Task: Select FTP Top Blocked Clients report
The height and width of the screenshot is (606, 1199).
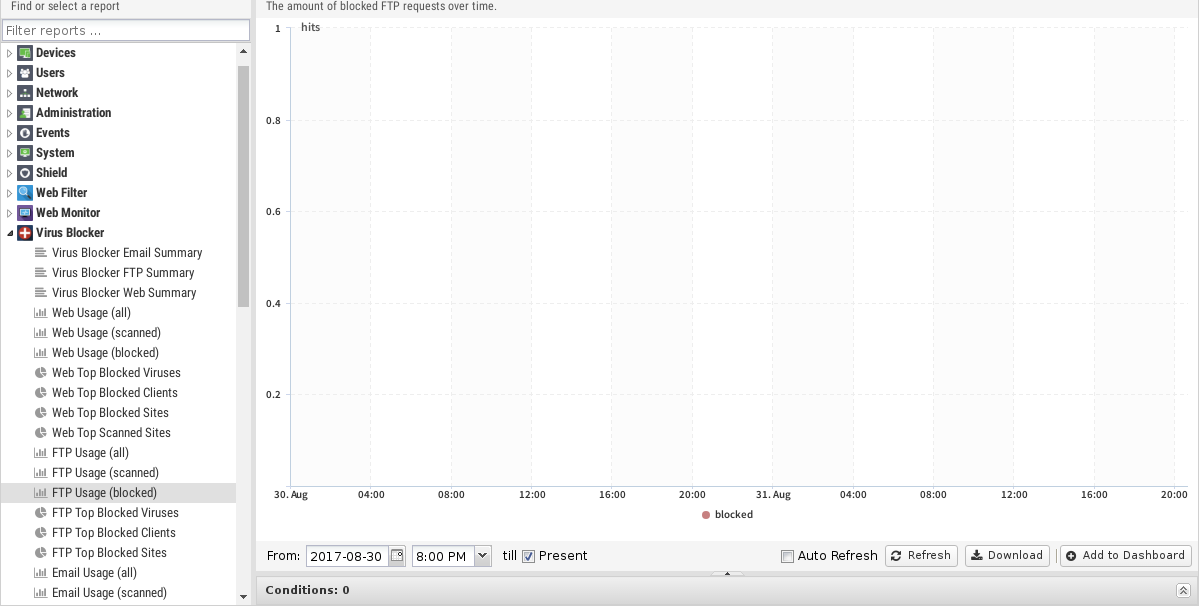Action: coord(114,533)
